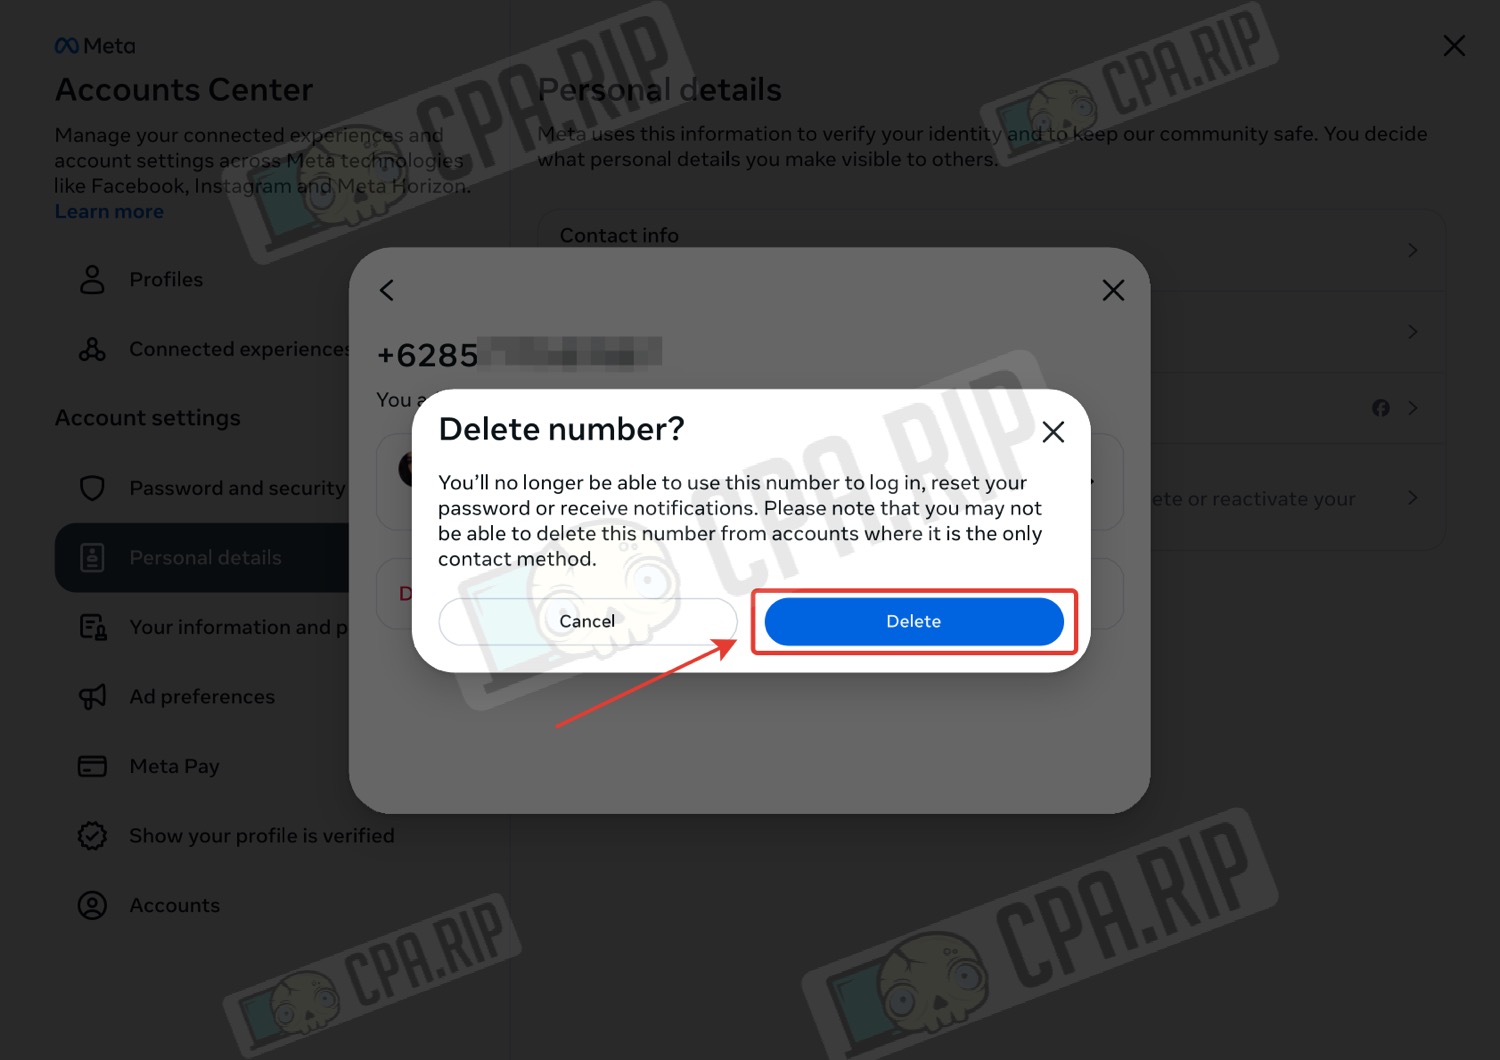Open the Ad preferences menu item
This screenshot has width=1500, height=1060.
coord(202,697)
